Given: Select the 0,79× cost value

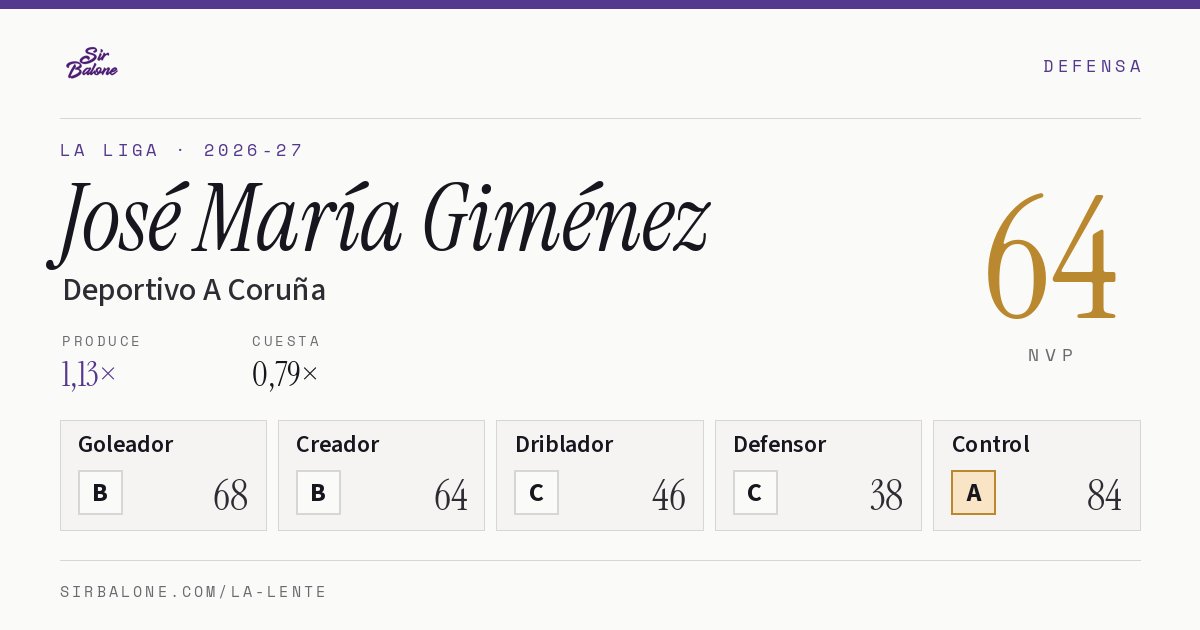Looking at the screenshot, I should pos(285,374).
